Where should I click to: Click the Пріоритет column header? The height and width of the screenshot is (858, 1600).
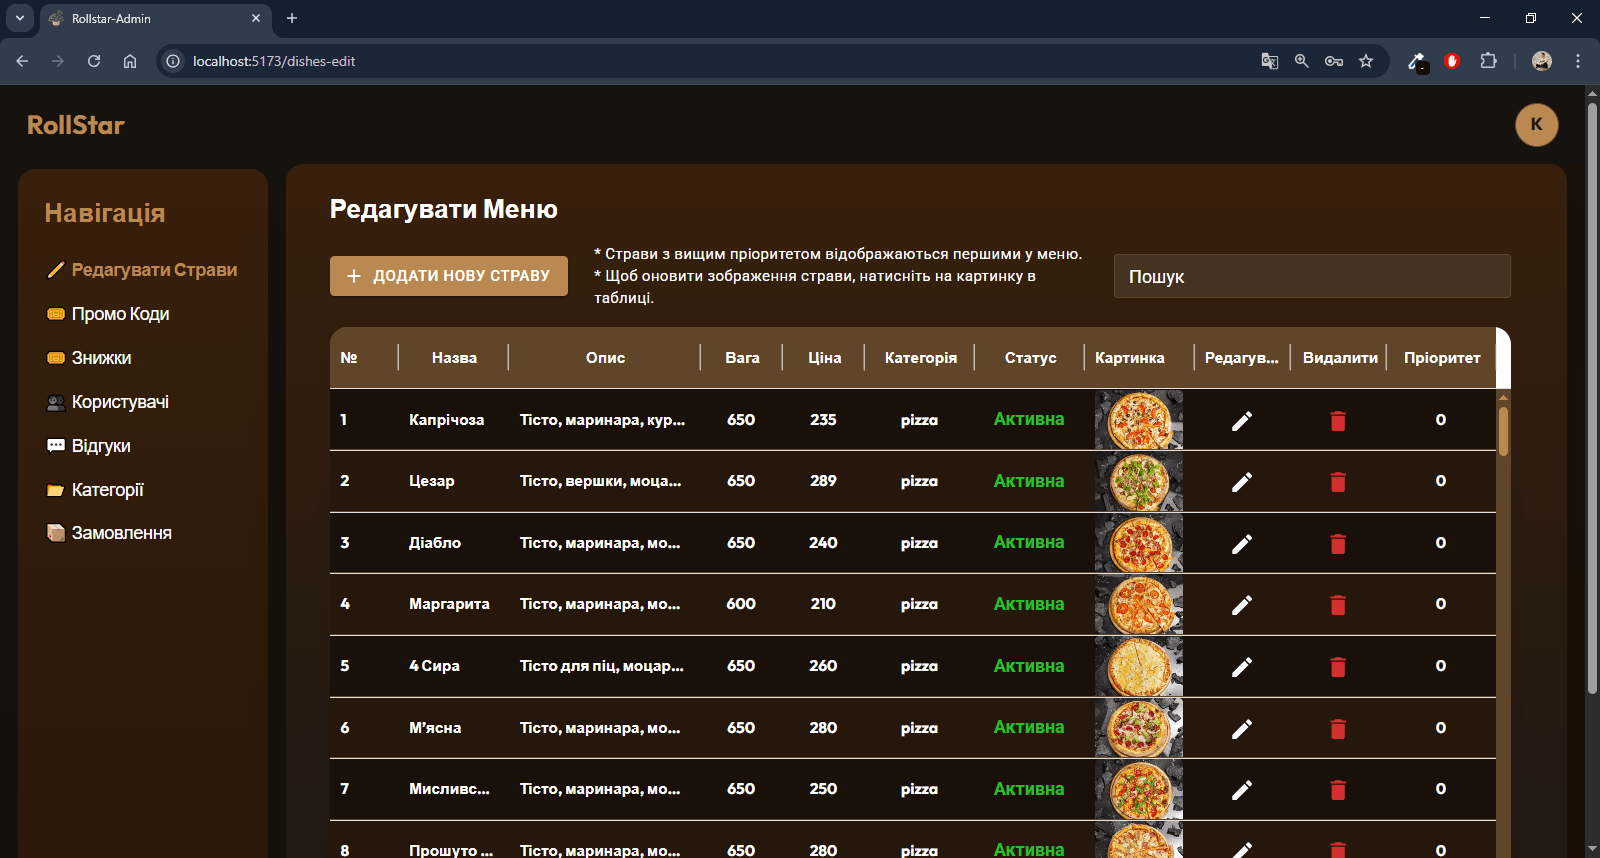[1442, 358]
